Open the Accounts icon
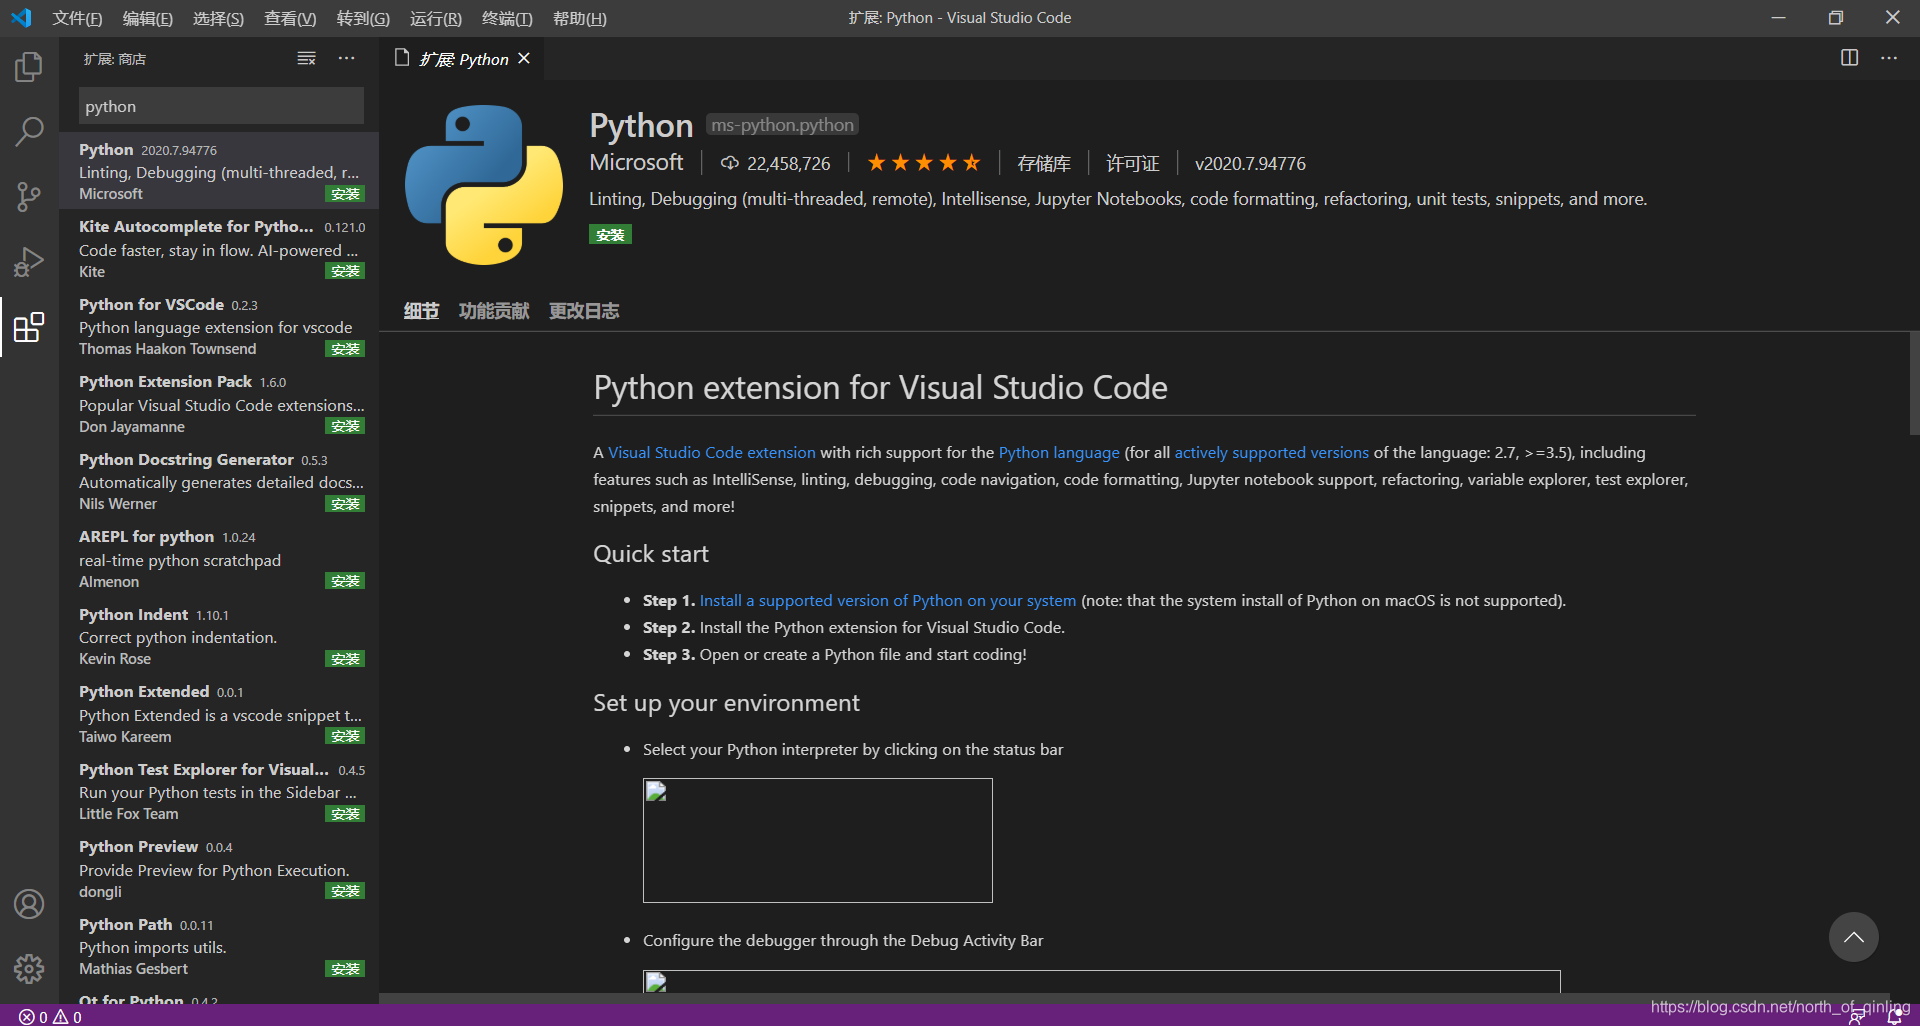 pos(29,904)
